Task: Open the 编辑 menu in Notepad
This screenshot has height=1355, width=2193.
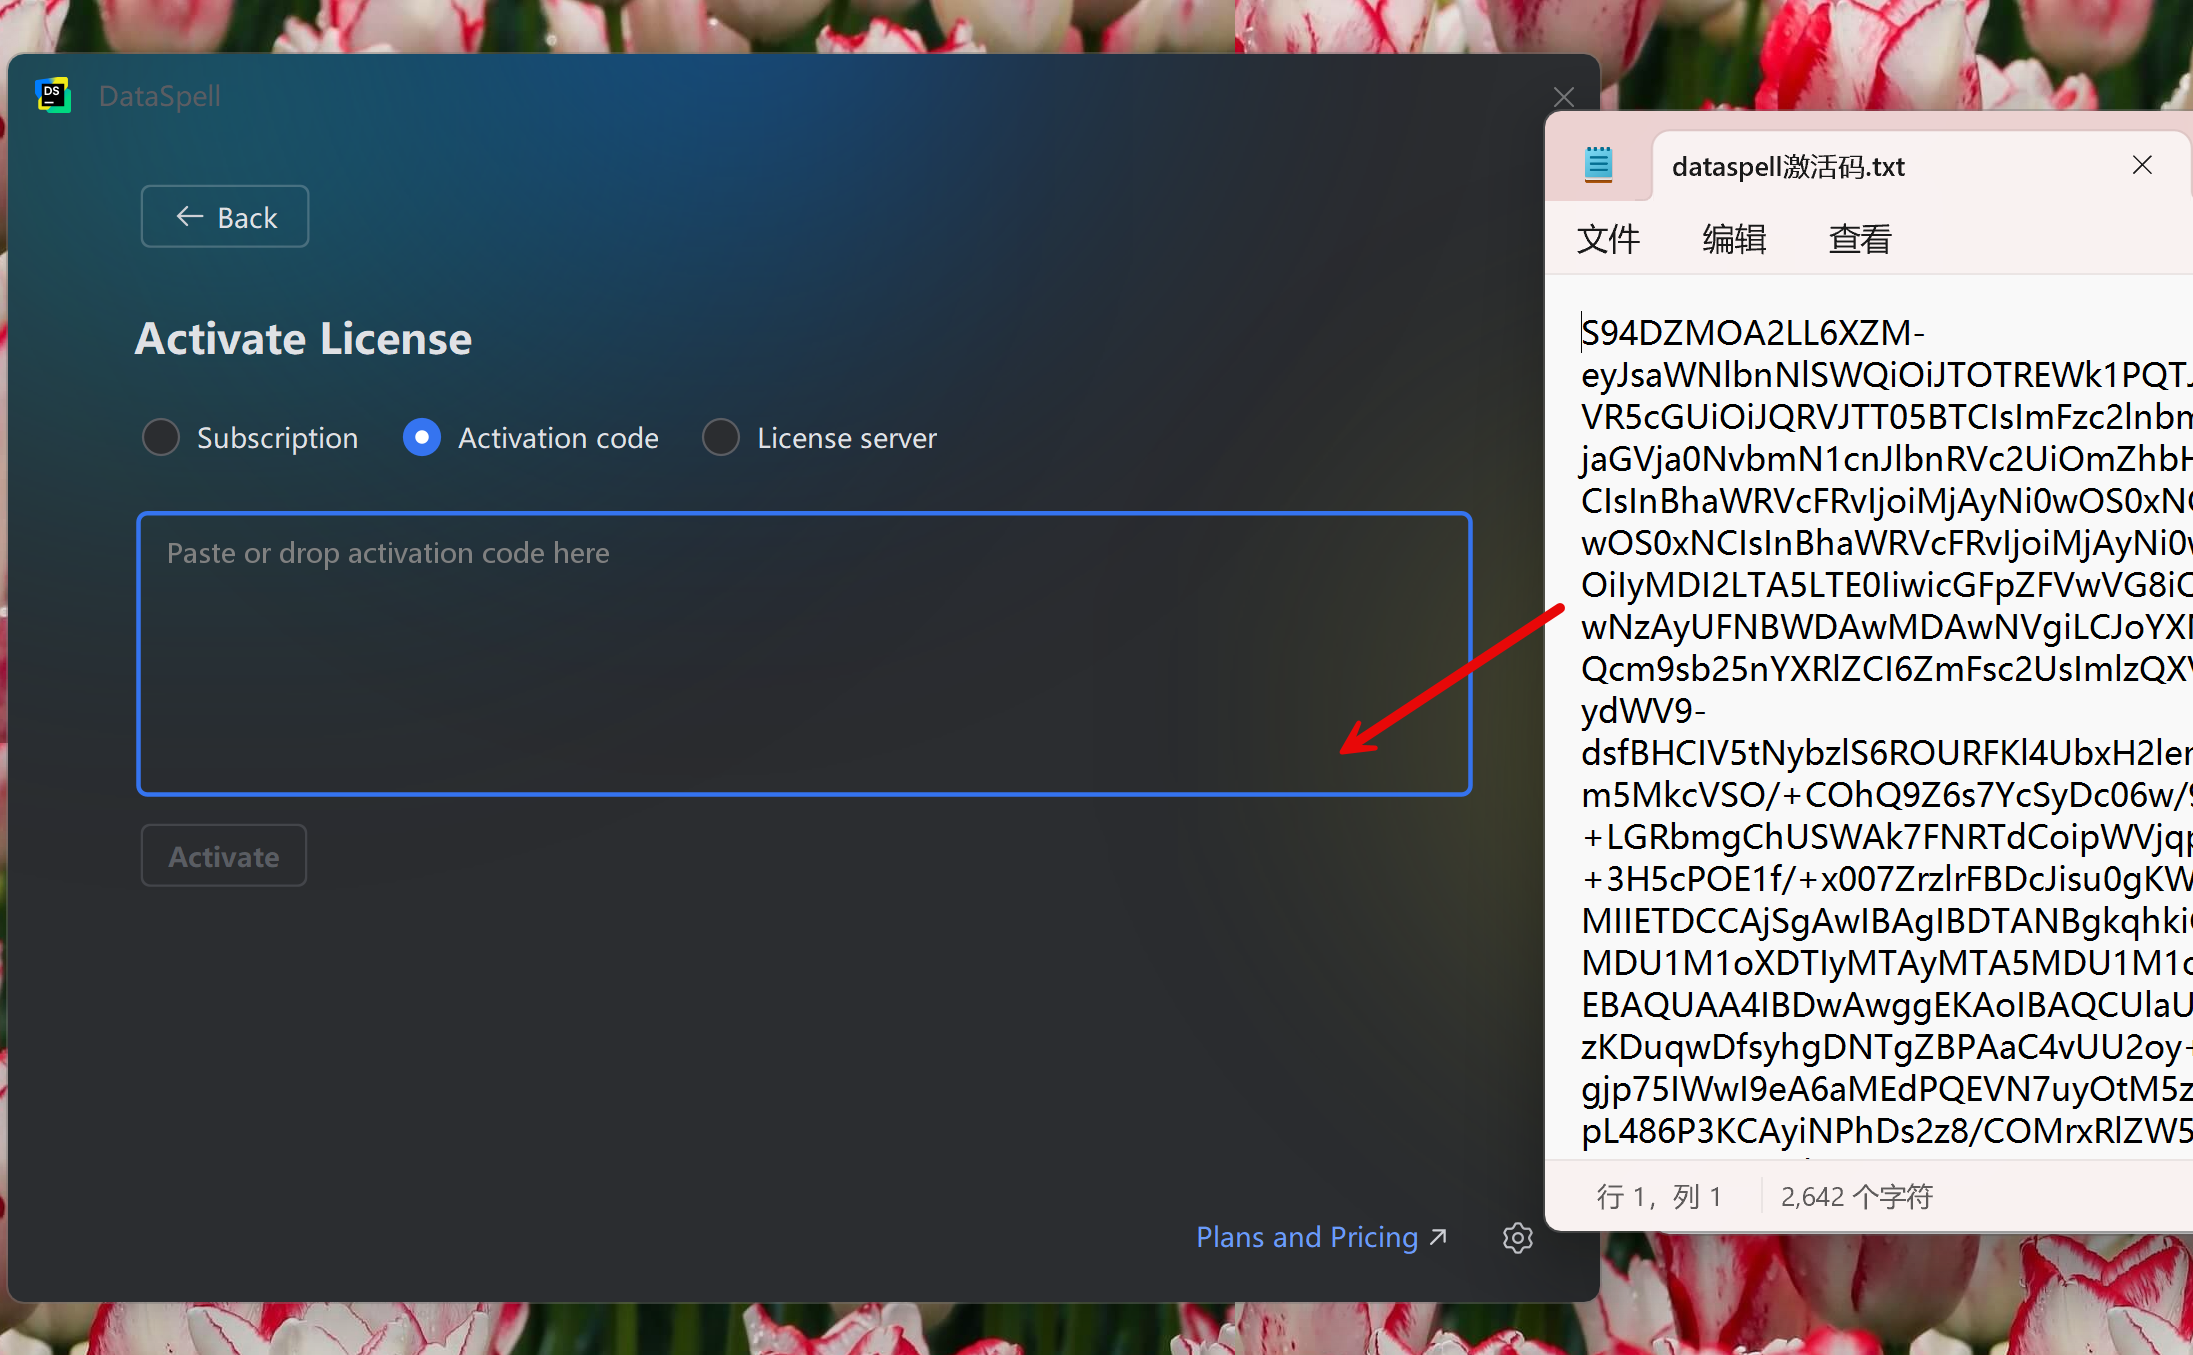Action: coord(1734,240)
